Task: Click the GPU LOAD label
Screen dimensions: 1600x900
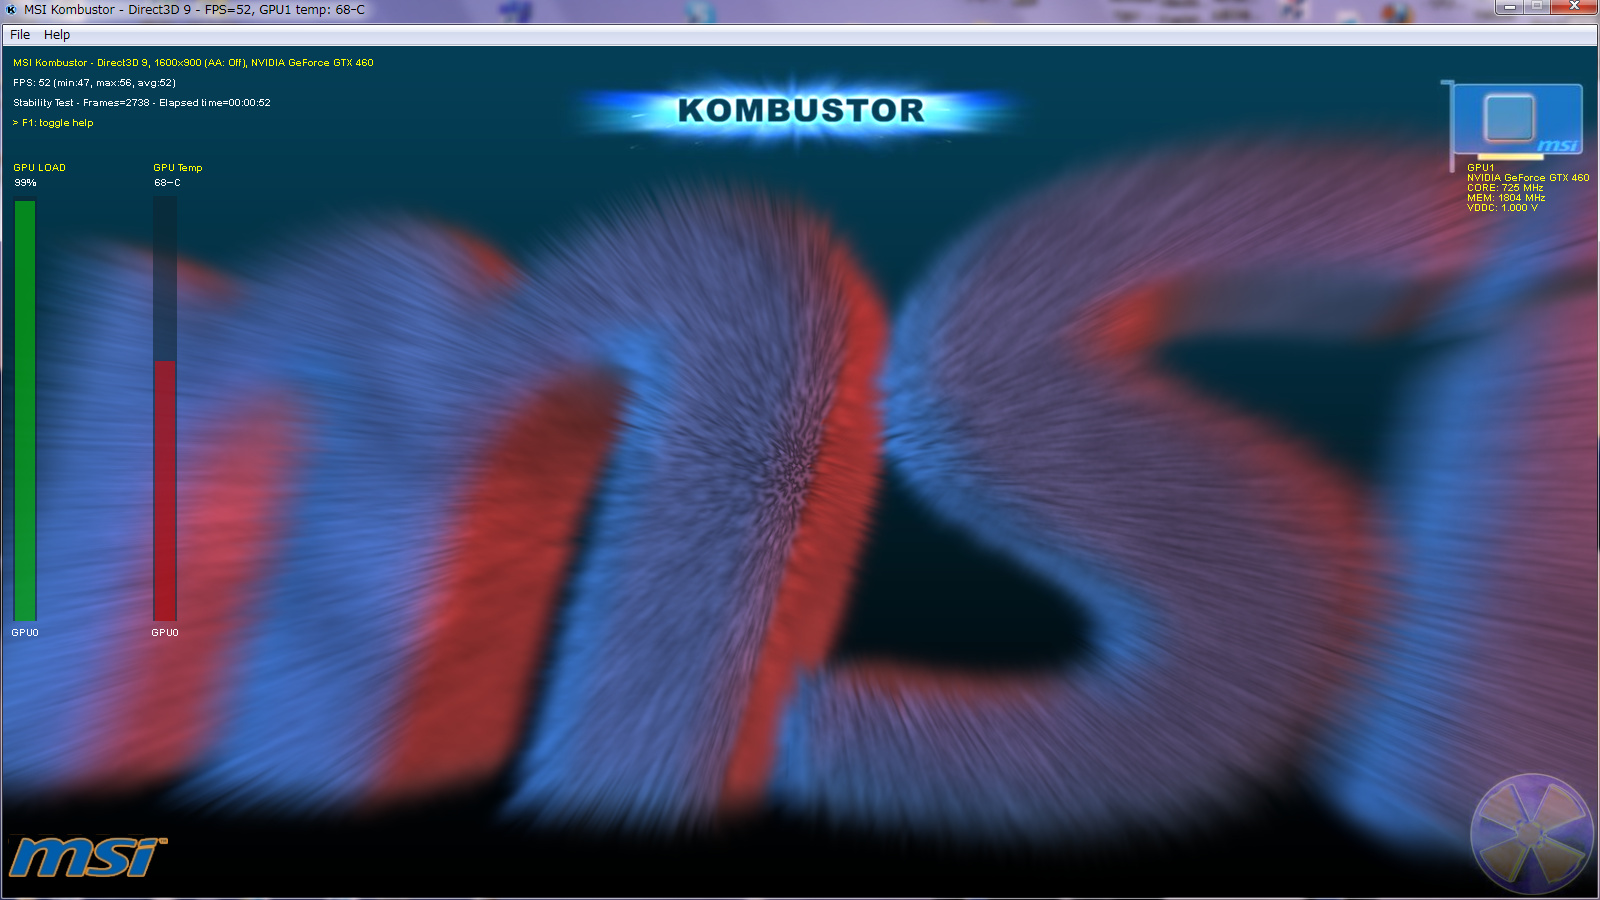Action: pyautogui.click(x=39, y=168)
